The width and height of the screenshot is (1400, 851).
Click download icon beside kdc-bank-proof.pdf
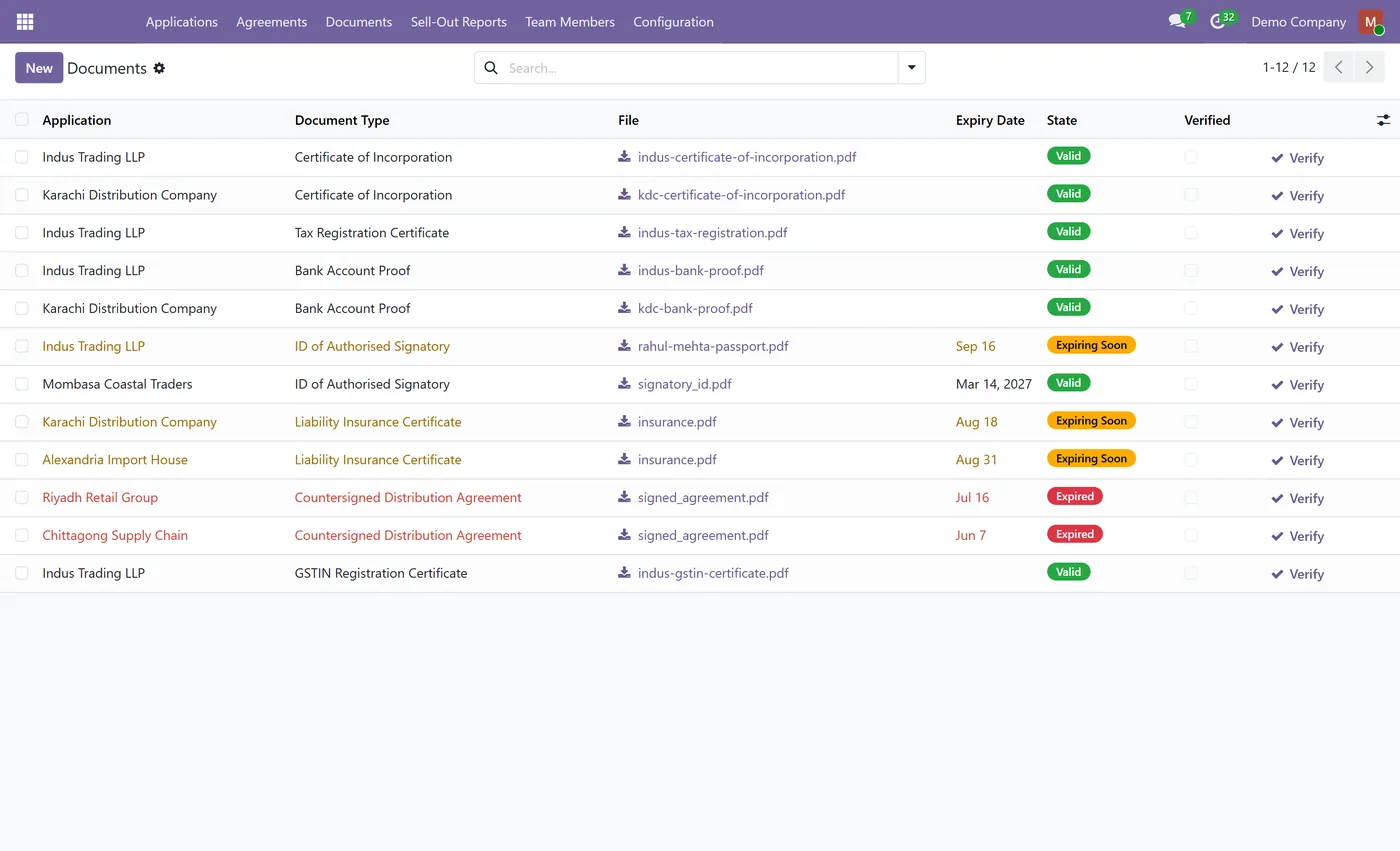624,308
